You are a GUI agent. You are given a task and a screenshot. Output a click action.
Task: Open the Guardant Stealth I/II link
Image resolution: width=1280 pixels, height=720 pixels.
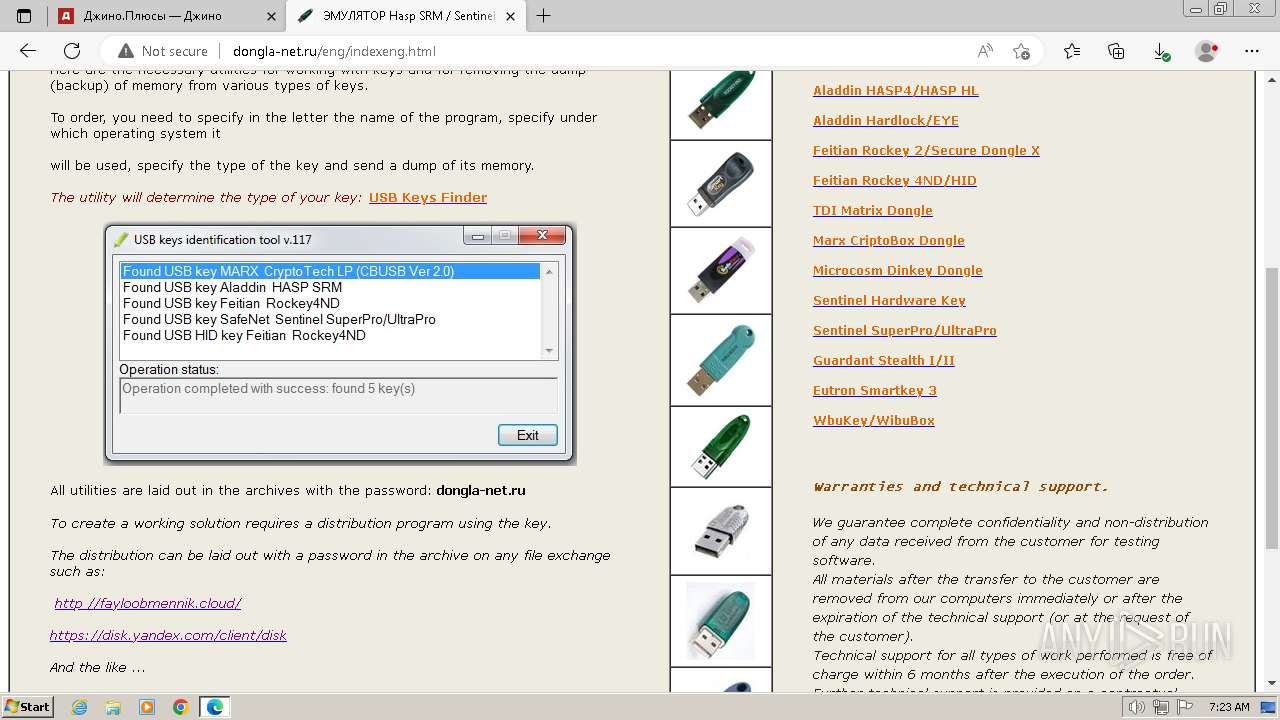[884, 360]
